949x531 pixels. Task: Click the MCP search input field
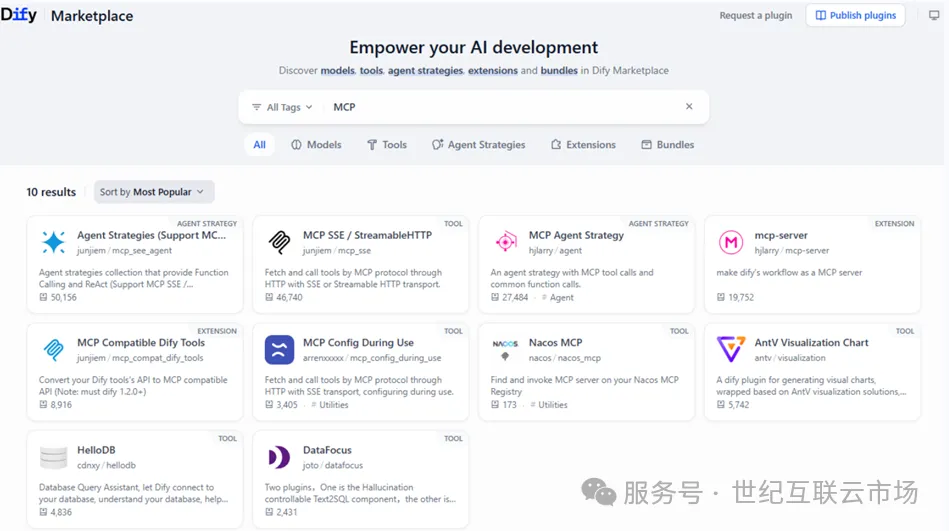[500, 107]
